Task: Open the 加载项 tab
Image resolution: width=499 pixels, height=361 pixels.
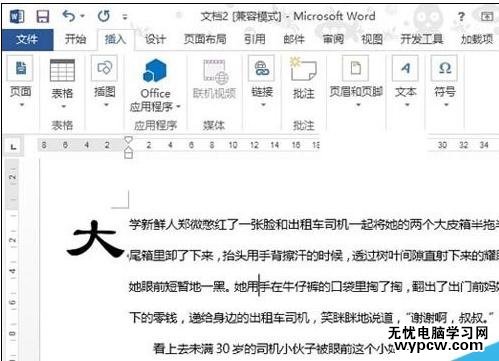Action: (x=477, y=39)
